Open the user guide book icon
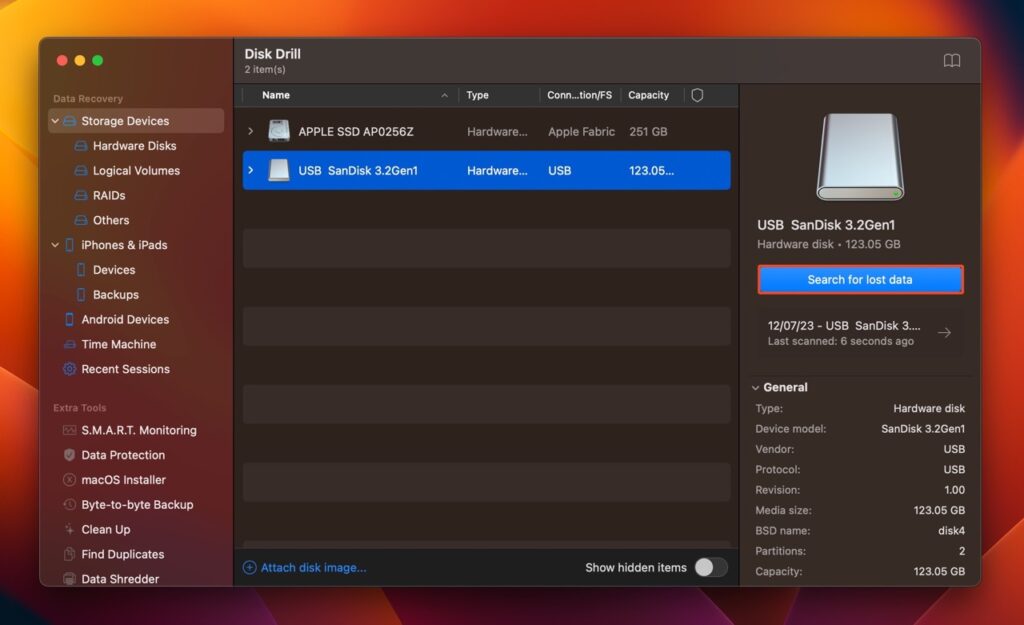The width and height of the screenshot is (1024, 625). [x=951, y=60]
